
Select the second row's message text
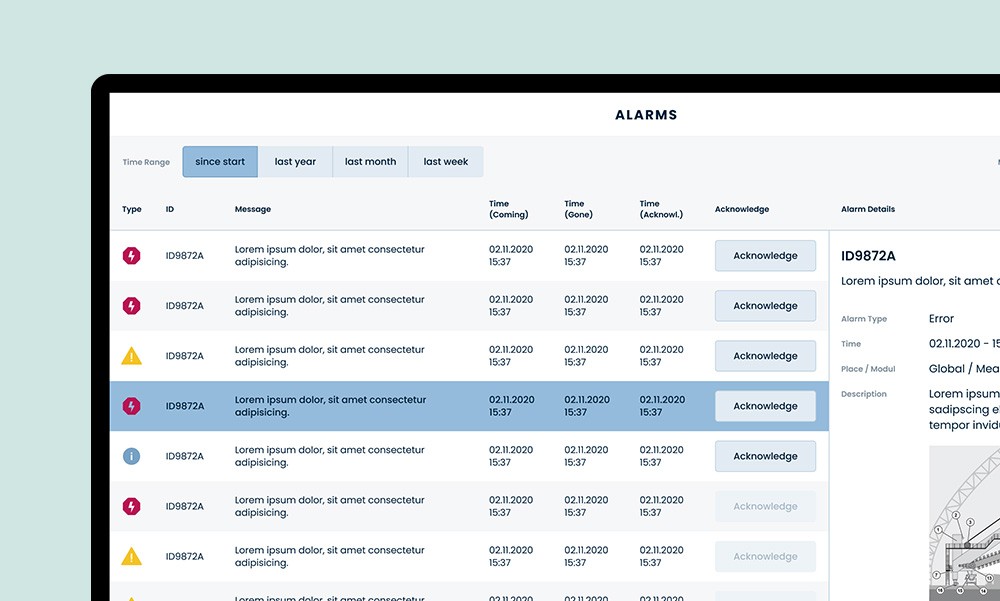pyautogui.click(x=329, y=306)
